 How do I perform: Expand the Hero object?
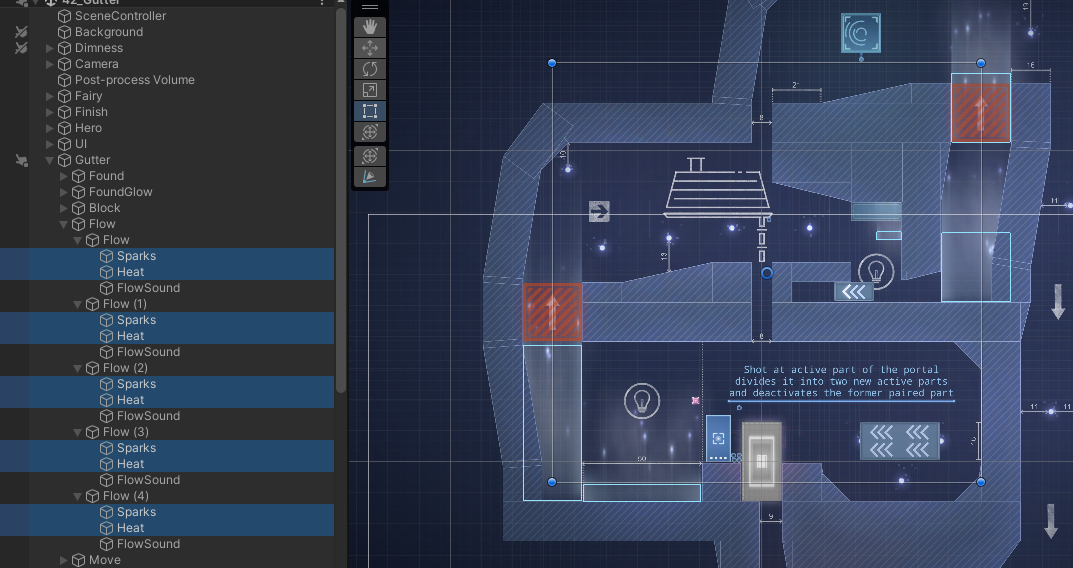pos(49,128)
